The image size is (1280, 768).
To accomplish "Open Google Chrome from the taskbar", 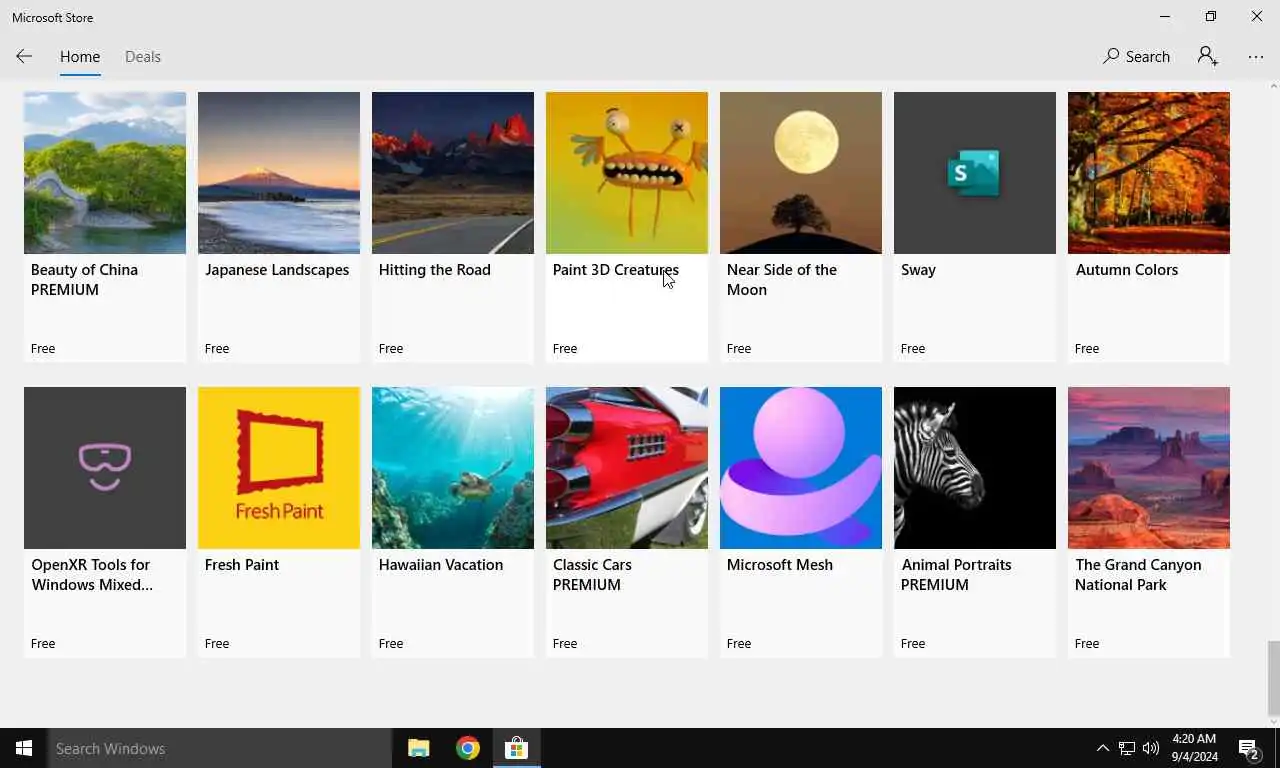I will pos(468,748).
